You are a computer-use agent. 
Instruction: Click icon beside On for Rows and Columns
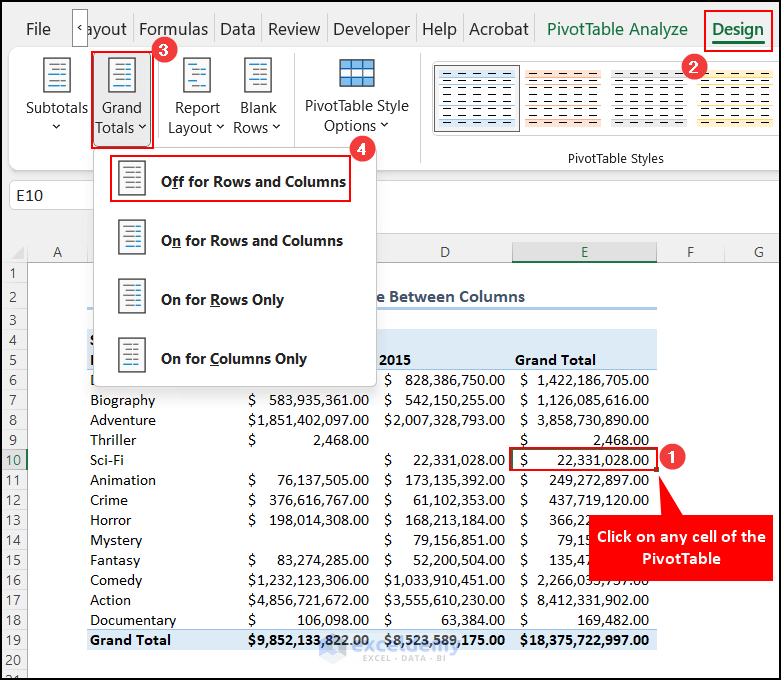point(132,237)
